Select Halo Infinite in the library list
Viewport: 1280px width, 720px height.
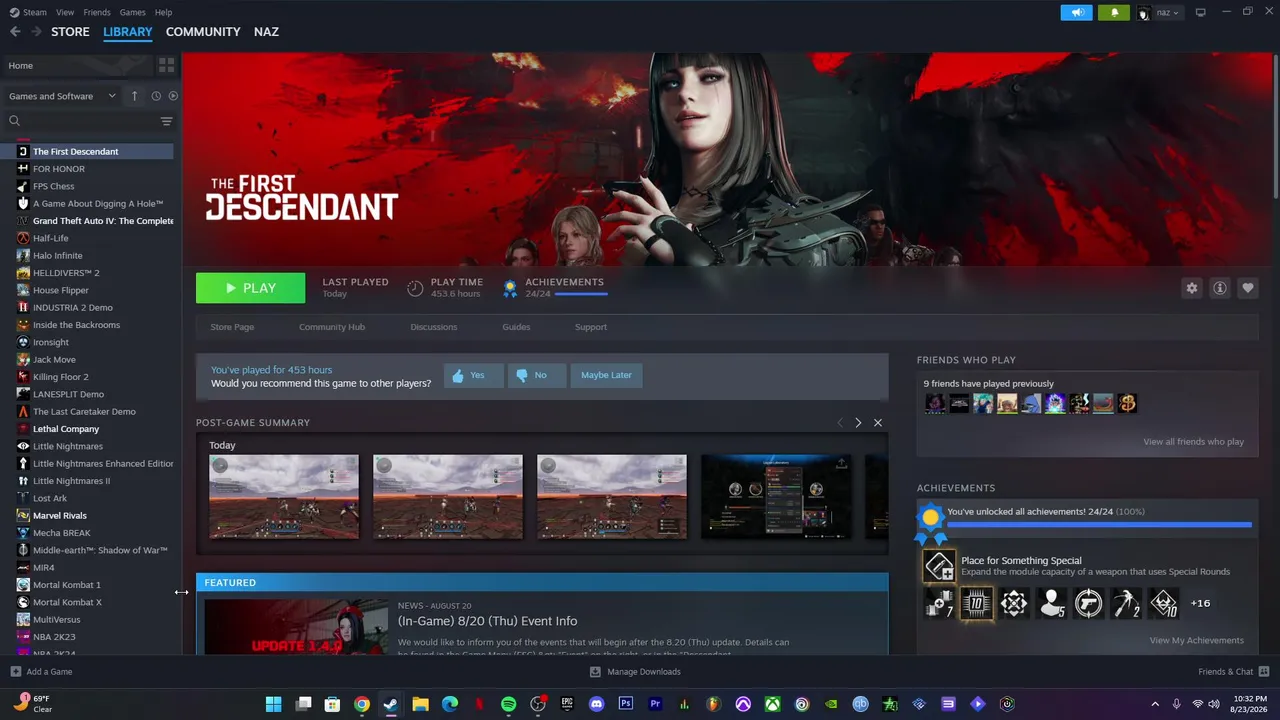click(58, 256)
